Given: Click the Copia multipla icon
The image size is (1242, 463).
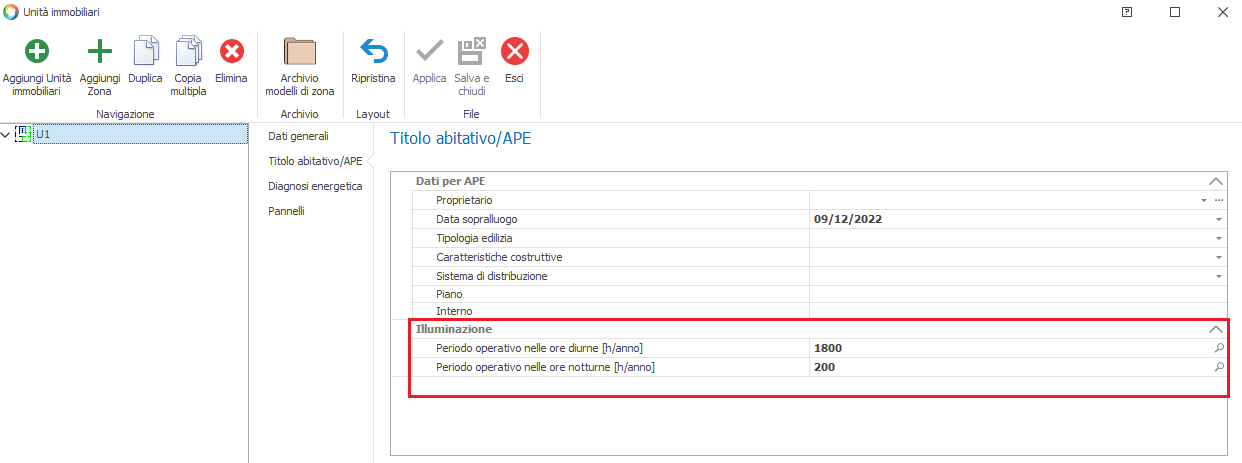Looking at the screenshot, I should (188, 52).
